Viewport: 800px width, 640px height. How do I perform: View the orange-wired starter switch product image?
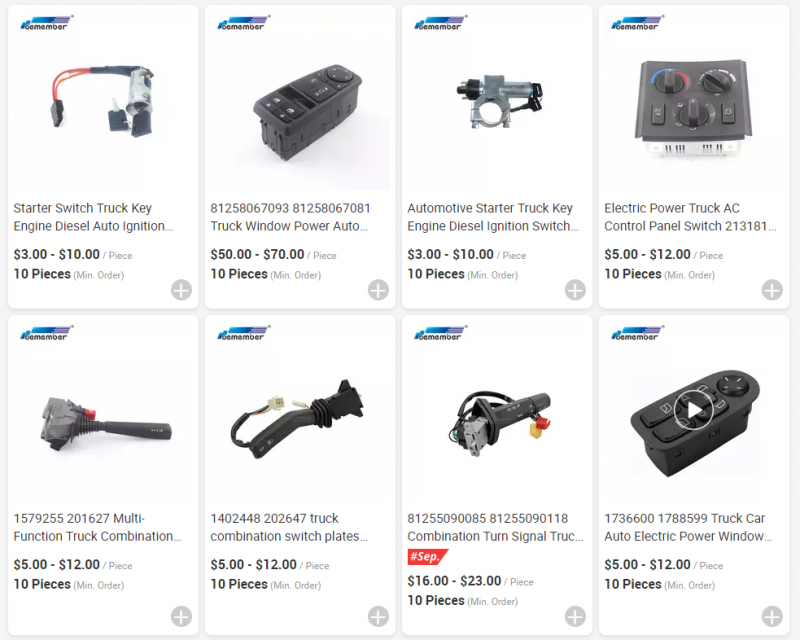point(103,101)
